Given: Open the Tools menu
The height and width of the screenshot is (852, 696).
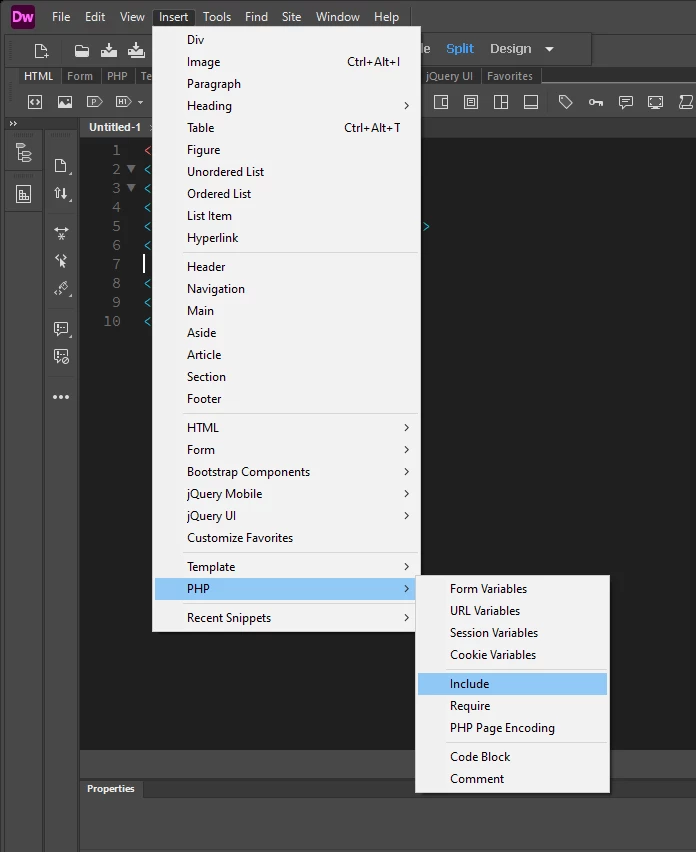Looking at the screenshot, I should coord(217,17).
